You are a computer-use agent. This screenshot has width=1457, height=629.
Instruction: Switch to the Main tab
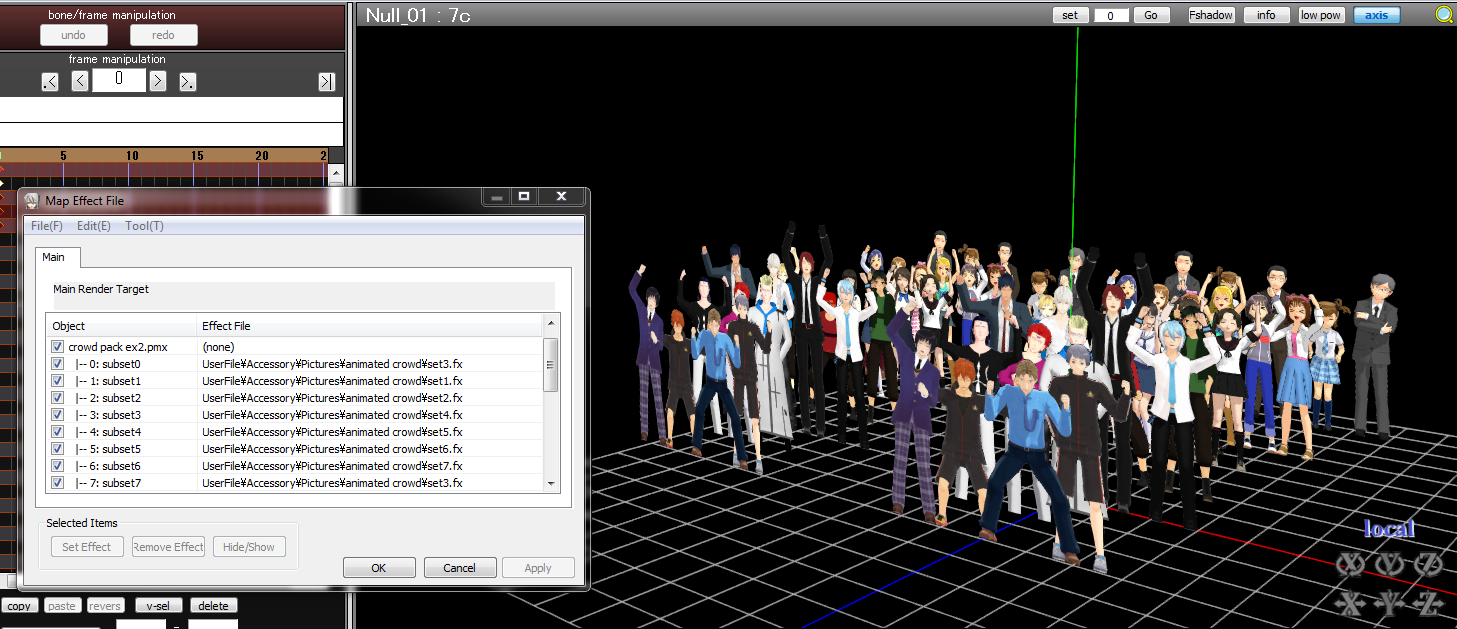(56, 257)
